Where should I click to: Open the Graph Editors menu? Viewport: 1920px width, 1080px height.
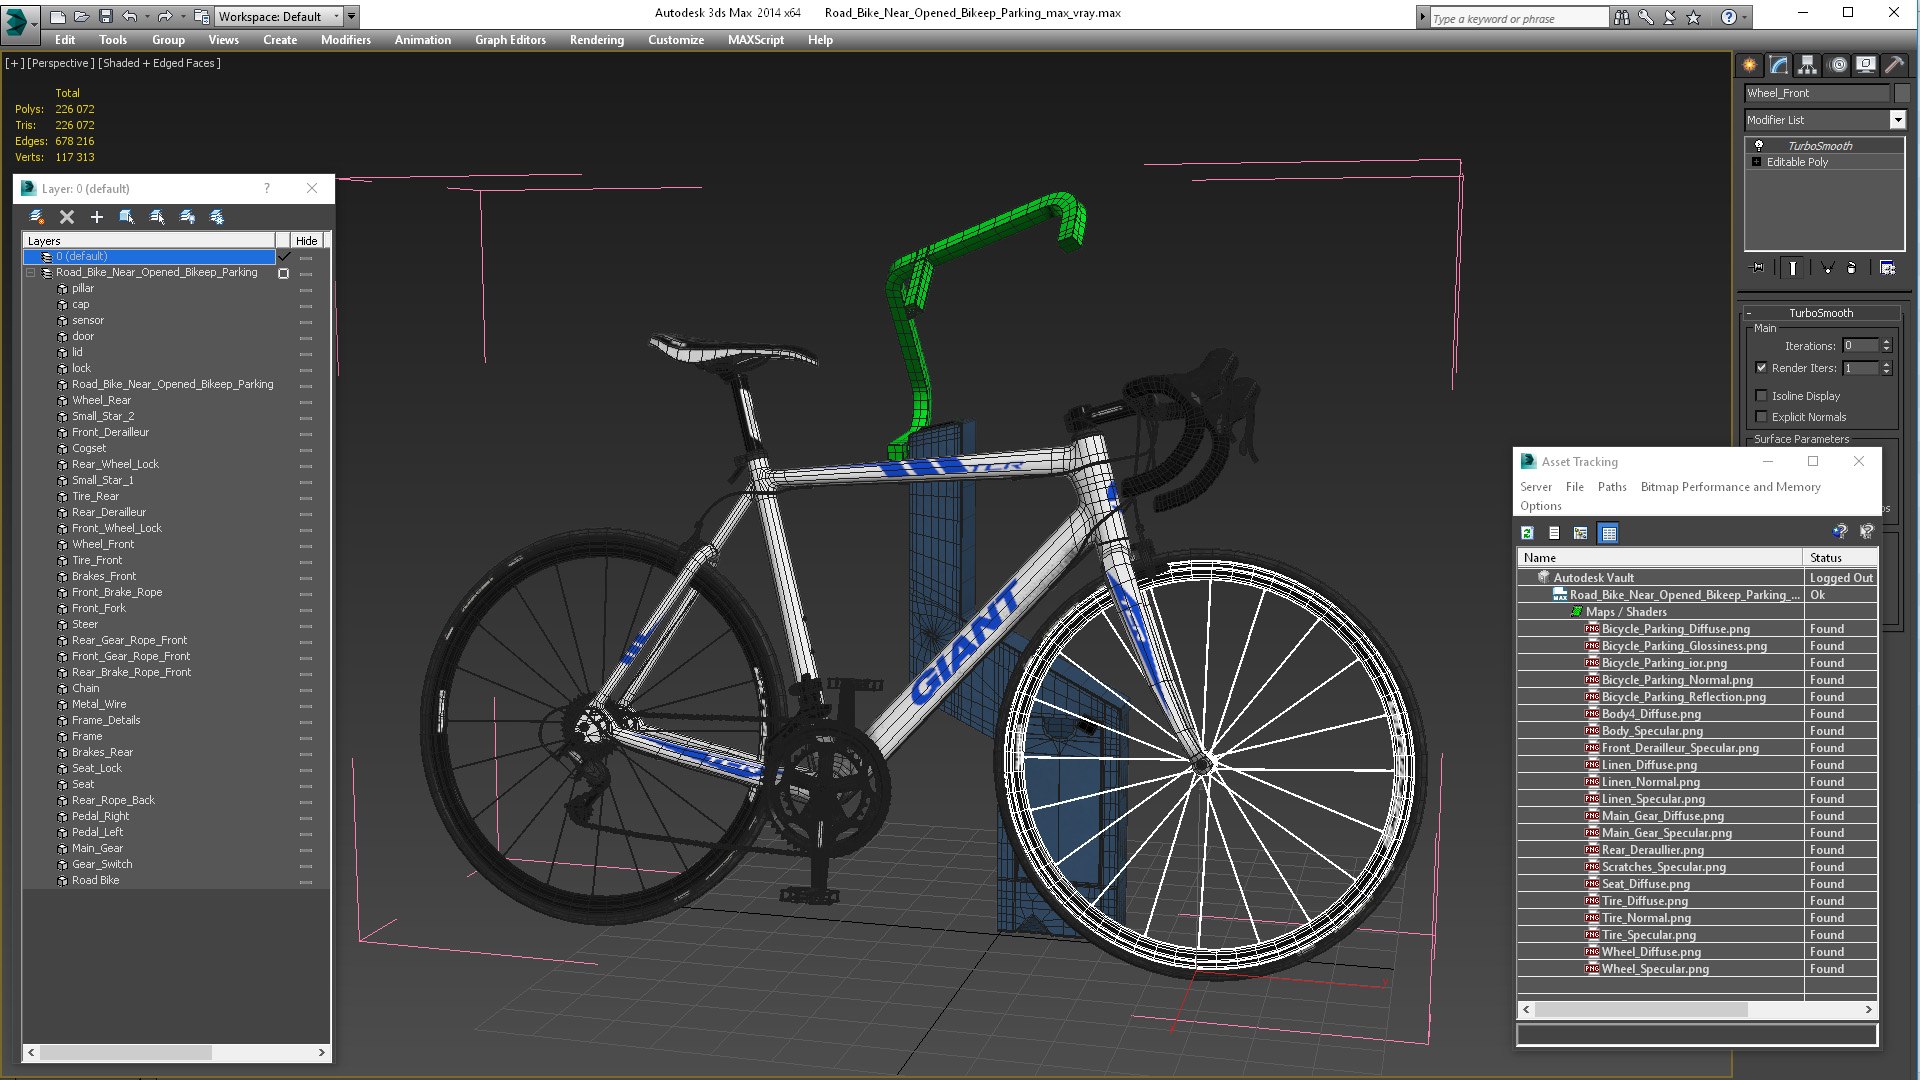tap(510, 40)
